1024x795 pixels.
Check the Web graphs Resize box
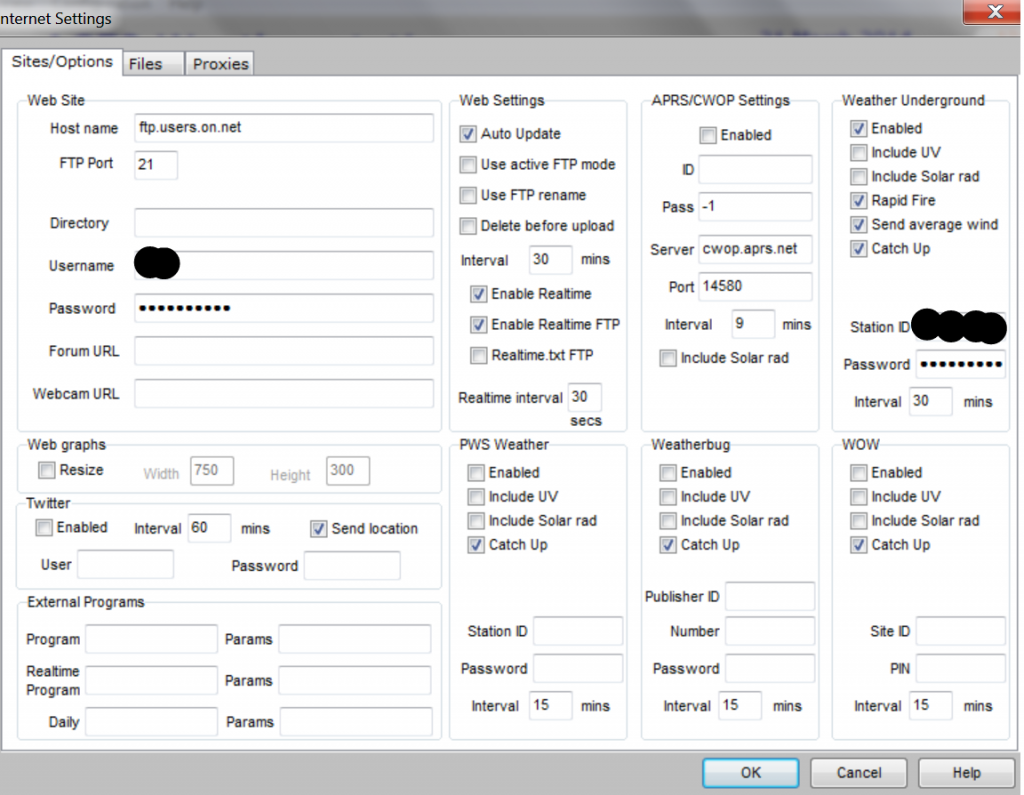46,470
